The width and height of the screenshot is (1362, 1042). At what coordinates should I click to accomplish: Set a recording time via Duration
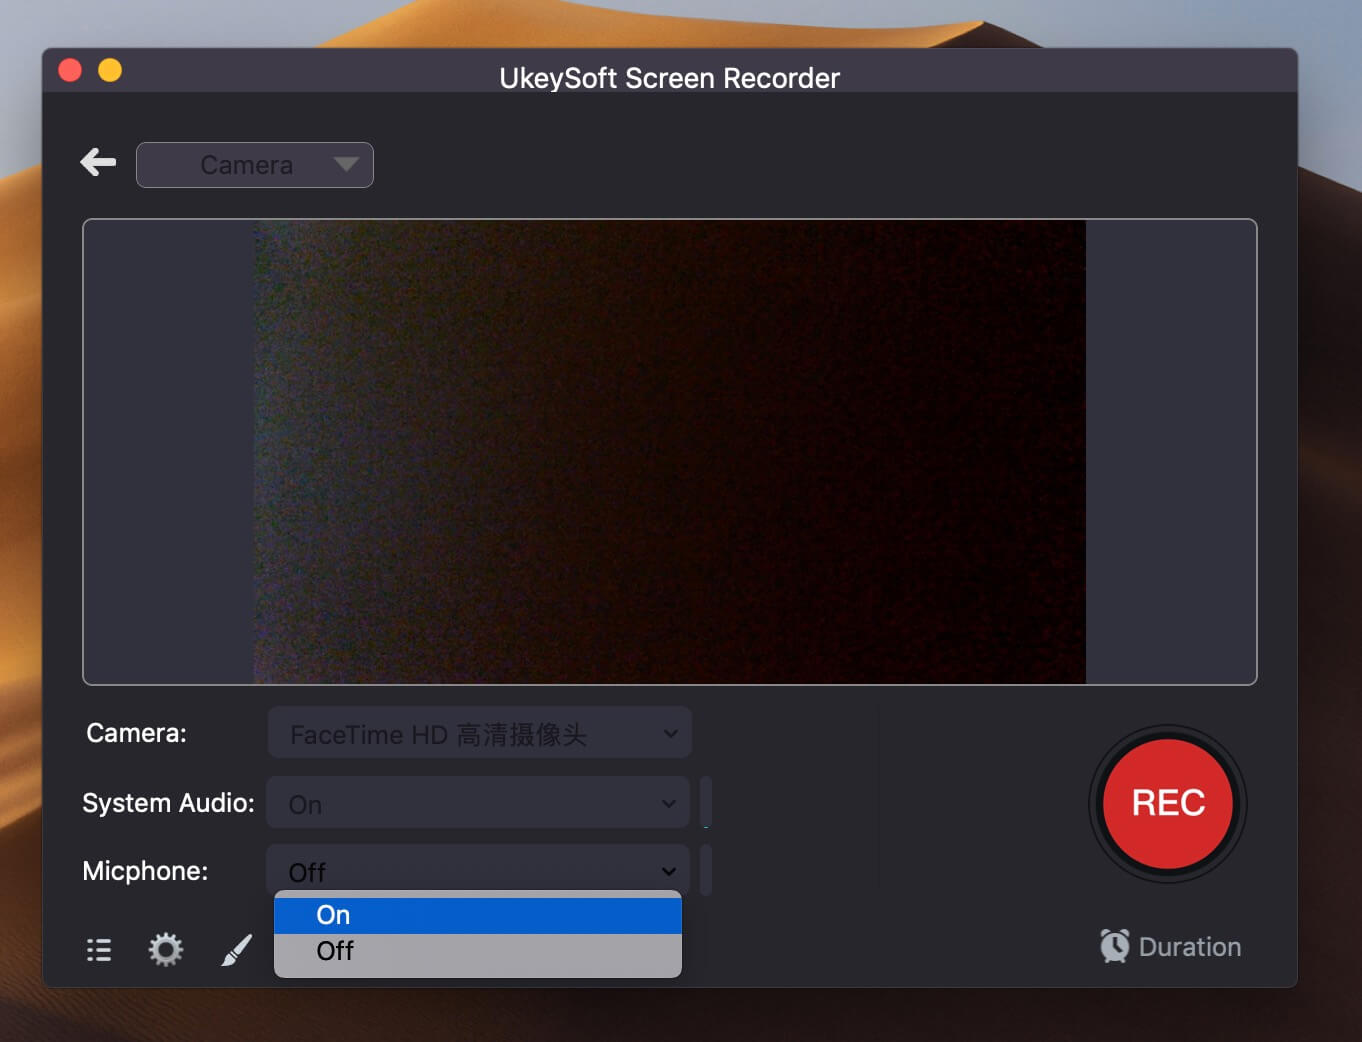click(1190, 946)
